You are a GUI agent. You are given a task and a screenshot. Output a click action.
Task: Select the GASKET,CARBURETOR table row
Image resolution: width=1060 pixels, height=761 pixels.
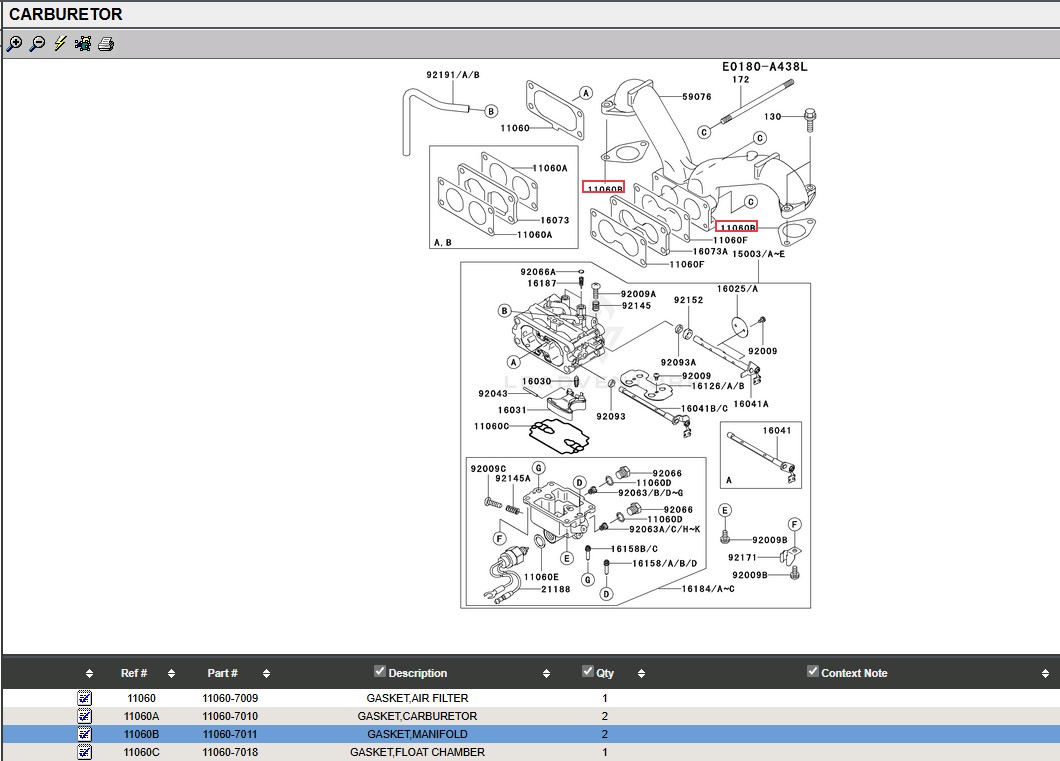coord(417,716)
